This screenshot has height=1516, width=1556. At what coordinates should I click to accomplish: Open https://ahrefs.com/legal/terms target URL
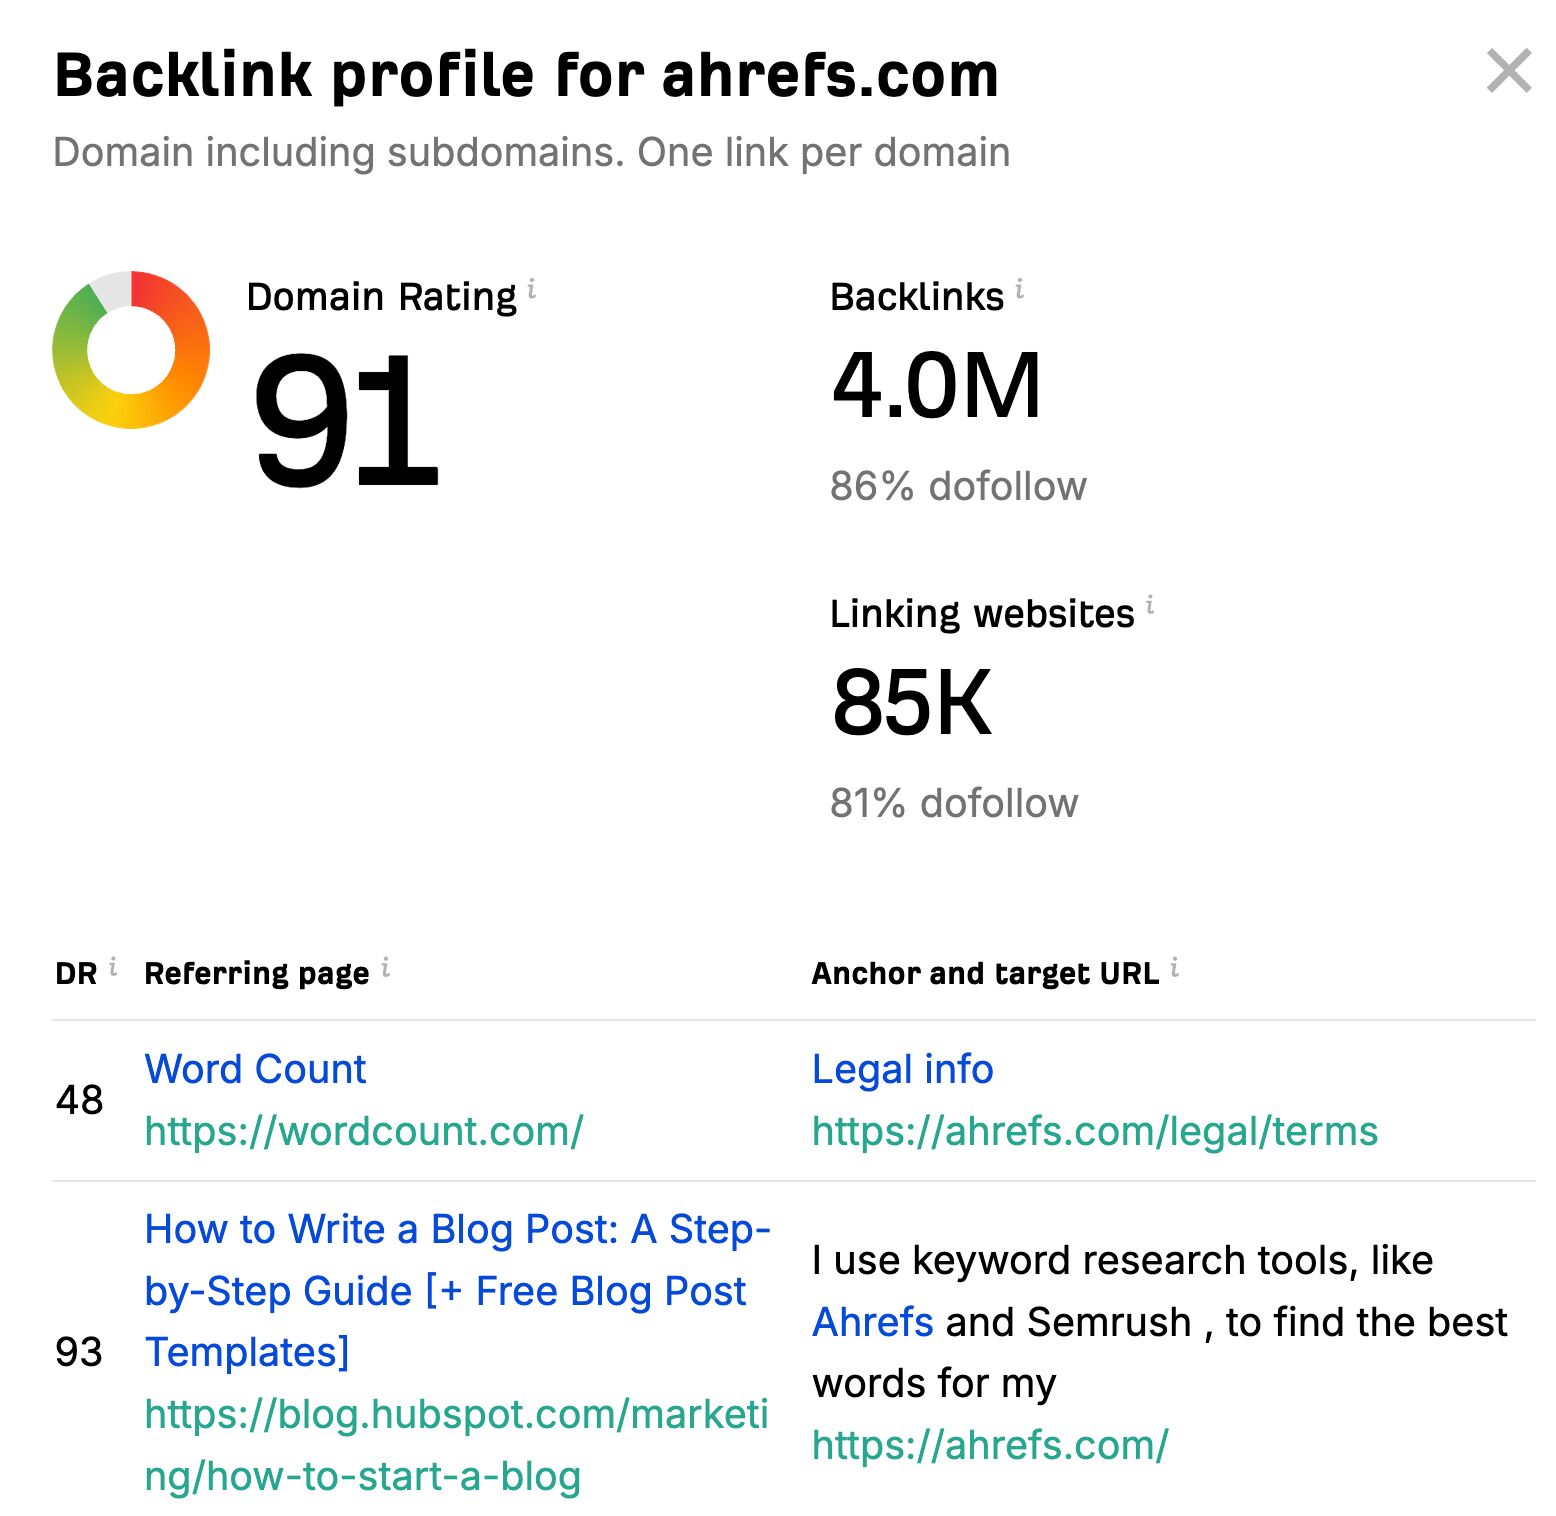1095,1131
